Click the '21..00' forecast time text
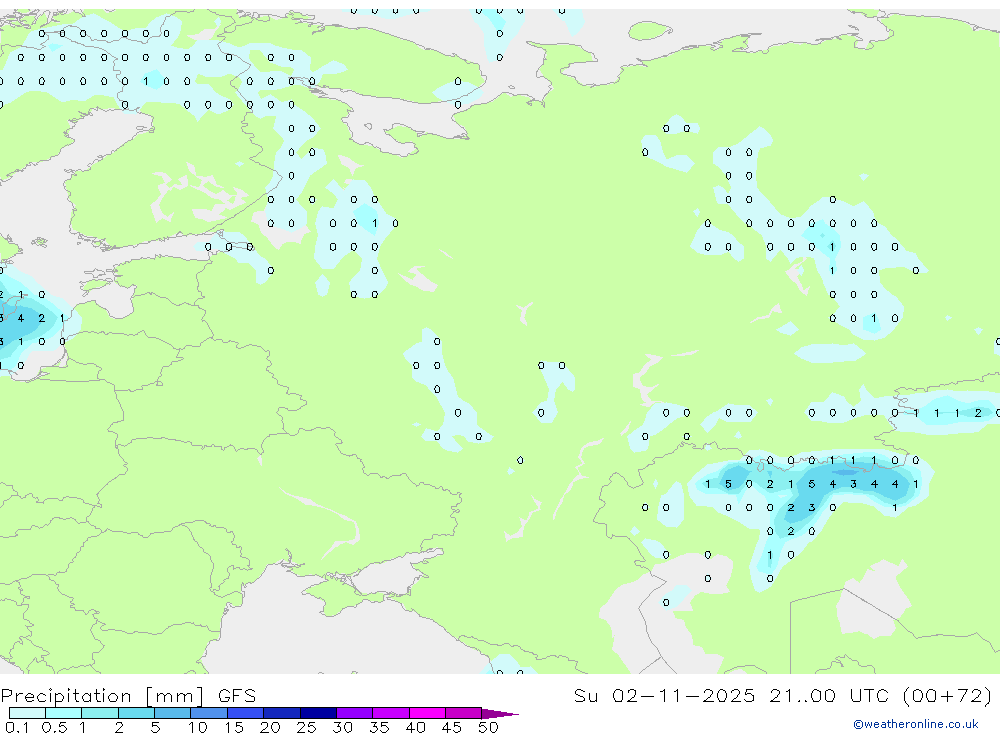The image size is (1000, 733). 802,695
